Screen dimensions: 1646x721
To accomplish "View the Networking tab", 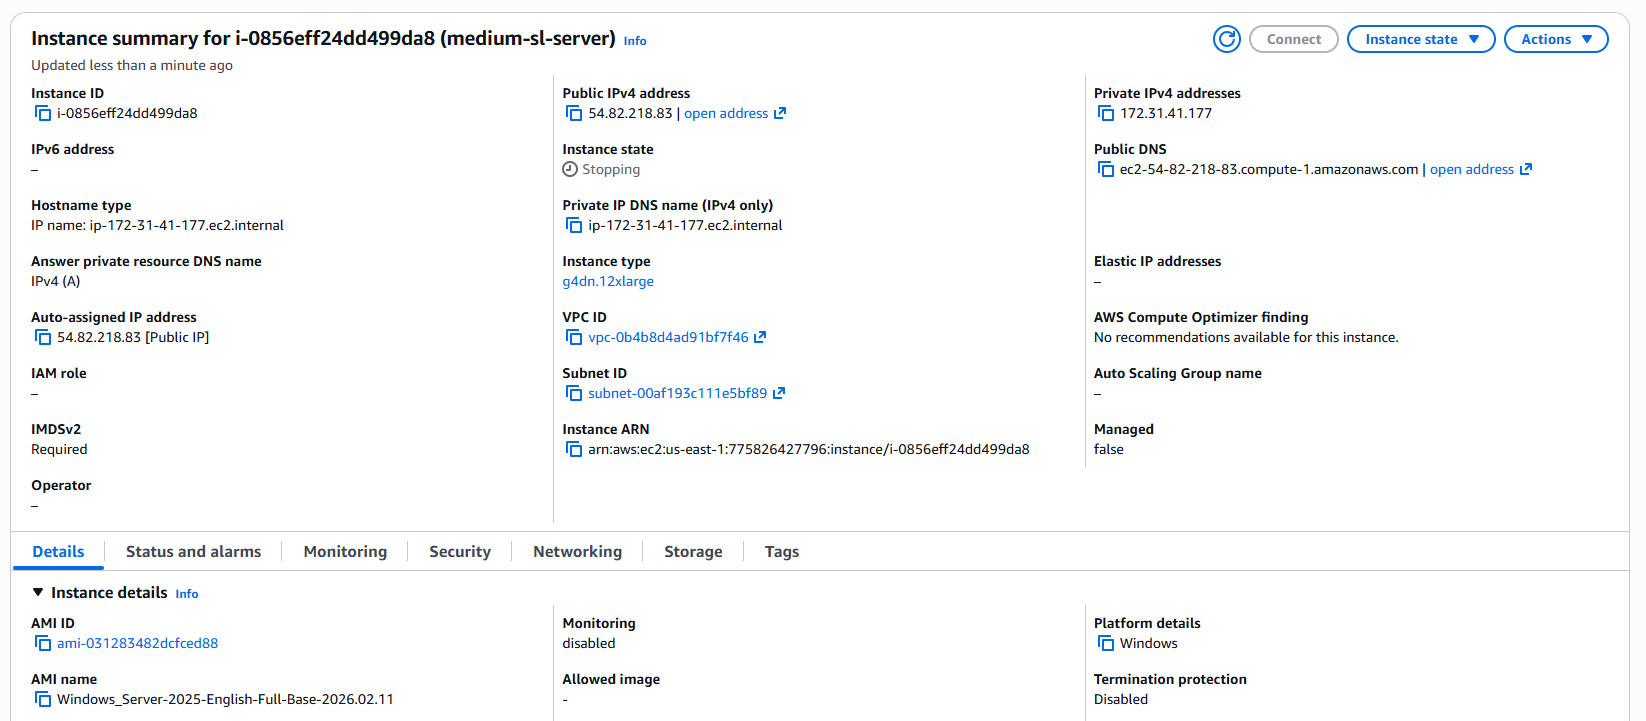I will [x=577, y=552].
